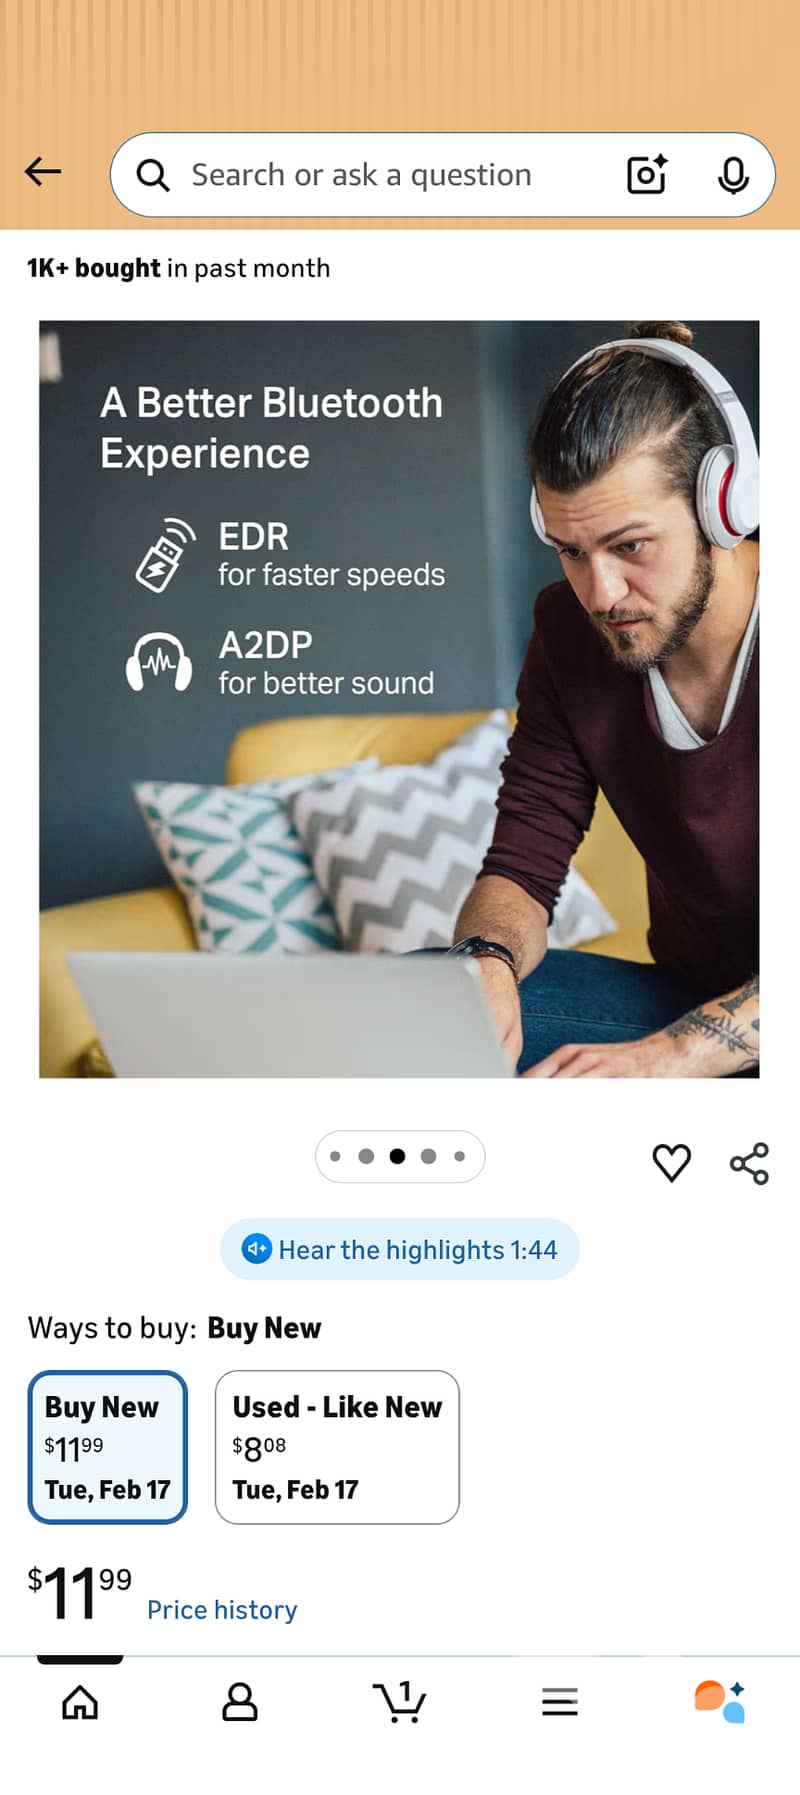Jump to the second image carousel dot
Image resolution: width=800 pixels, height=1795 pixels.
coord(366,1157)
